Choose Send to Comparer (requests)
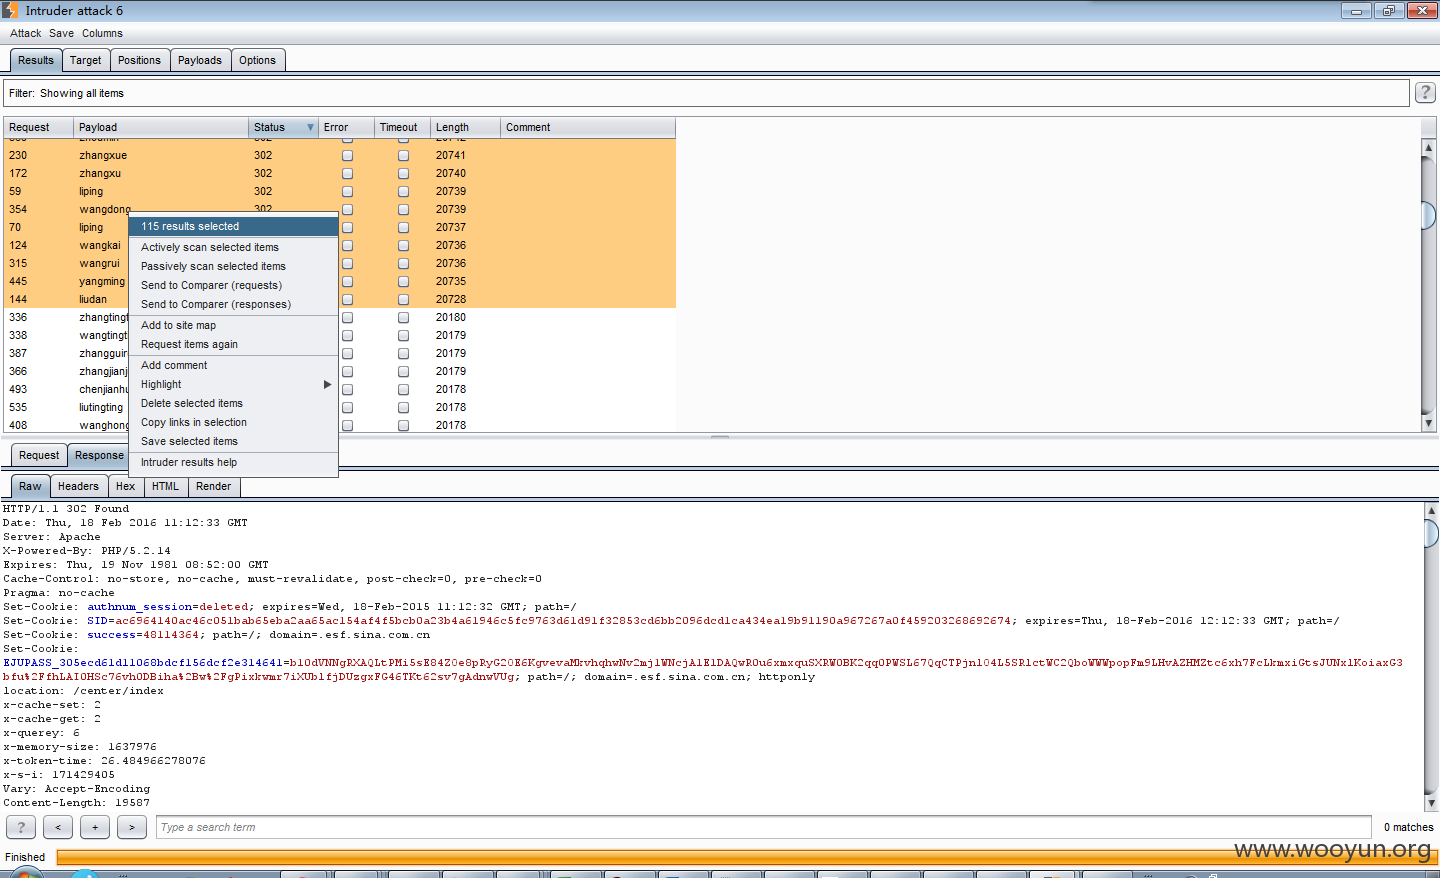 coord(233,285)
